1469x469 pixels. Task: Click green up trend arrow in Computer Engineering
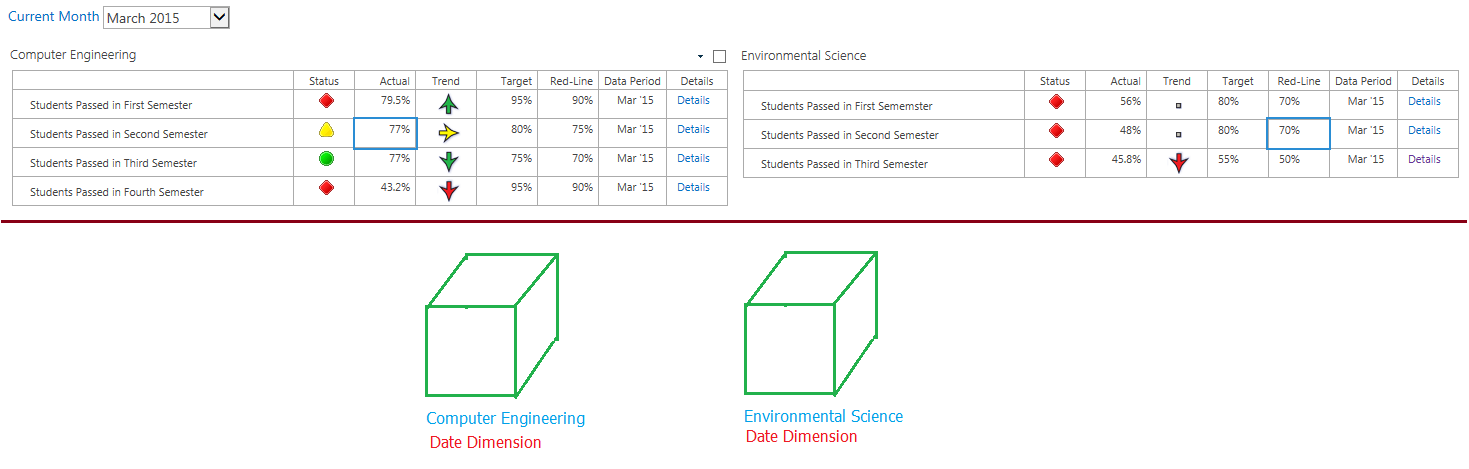tap(447, 103)
